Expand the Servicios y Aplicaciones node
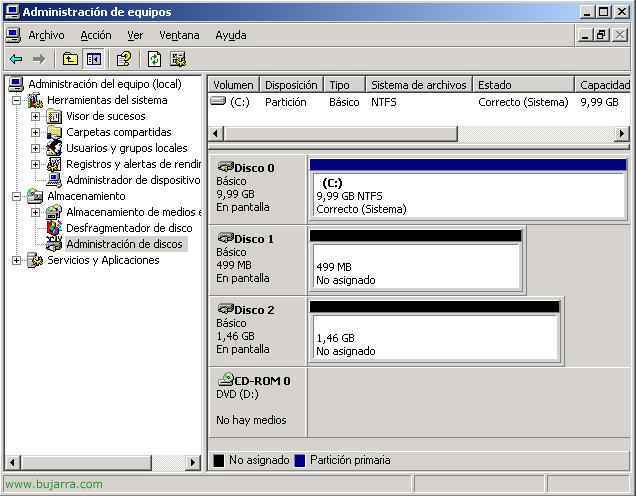636x496 pixels. (17, 260)
